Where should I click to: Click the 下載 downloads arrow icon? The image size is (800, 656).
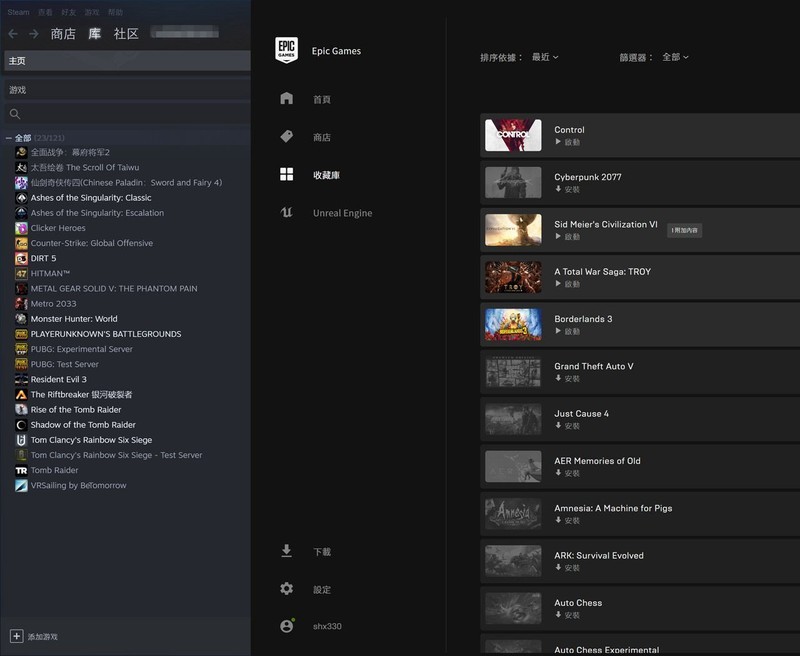[x=287, y=551]
